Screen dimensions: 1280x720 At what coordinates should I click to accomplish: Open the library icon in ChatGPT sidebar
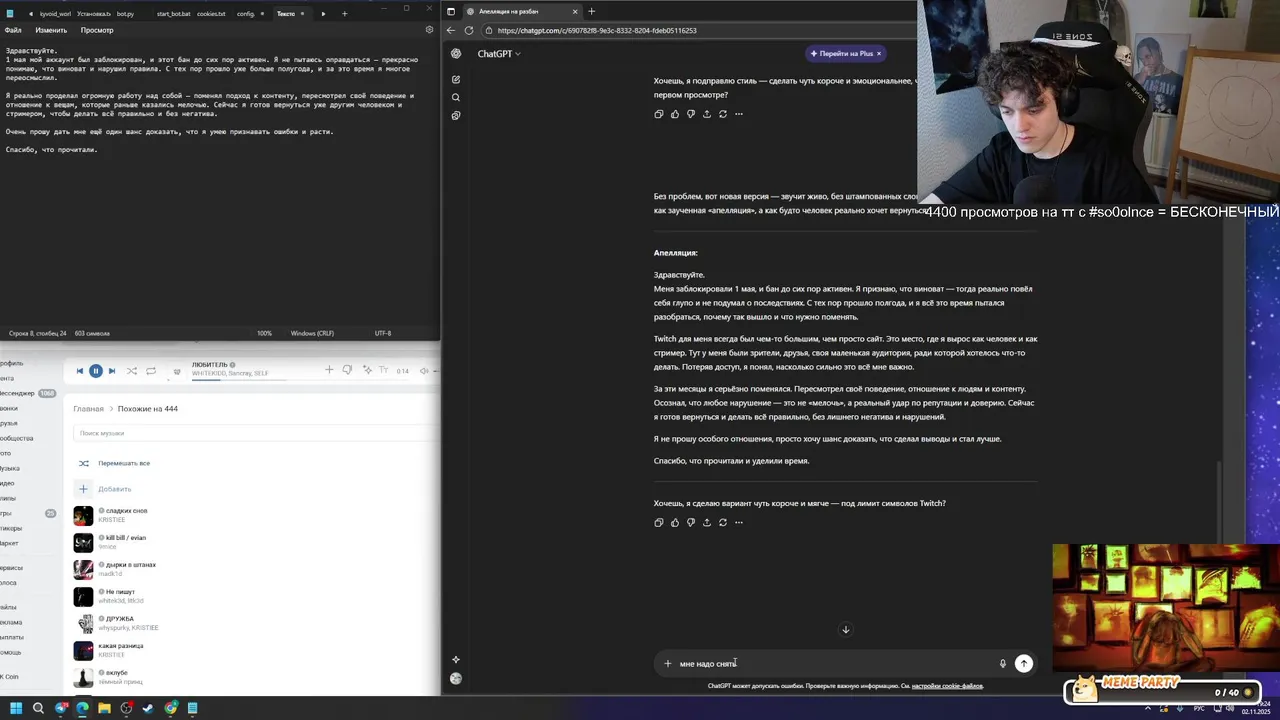click(x=456, y=115)
